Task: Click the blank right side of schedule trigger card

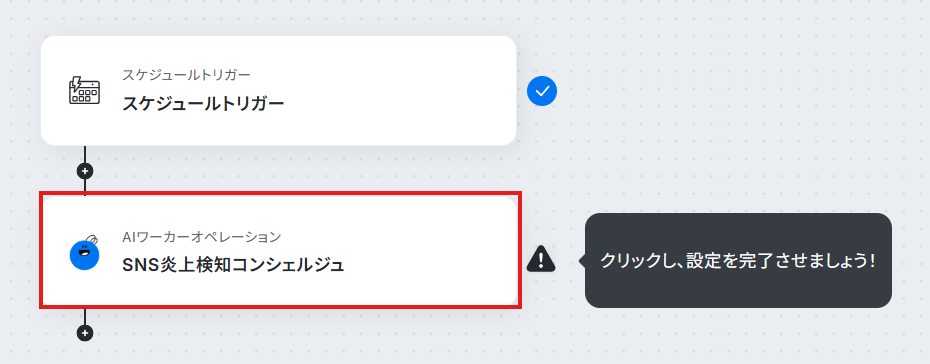Action: tap(415, 91)
